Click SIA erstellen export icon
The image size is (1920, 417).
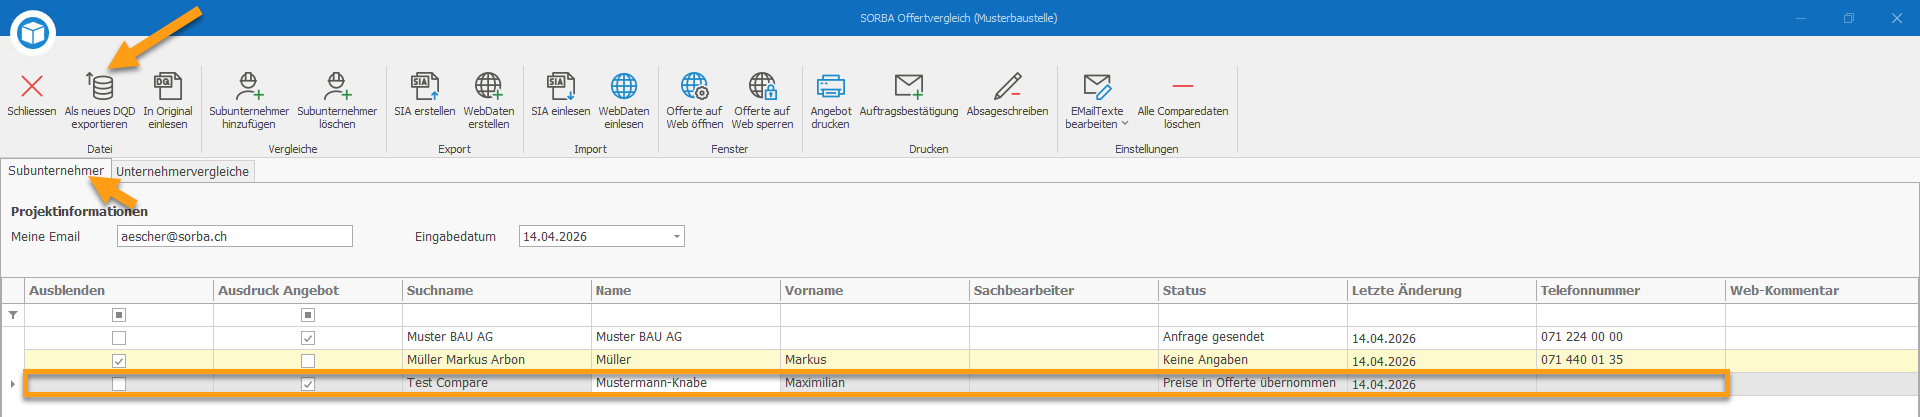tap(424, 86)
